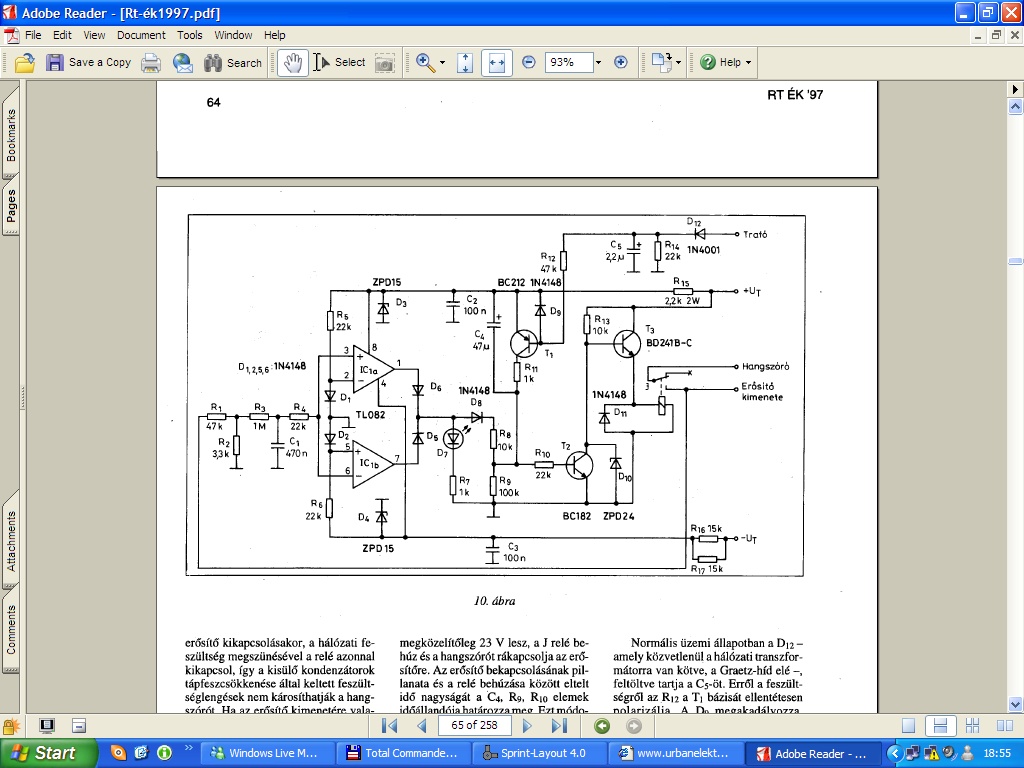Screen dimensions: 1024x768
Task: Click the scrollbar down arrow
Action: 1015,704
